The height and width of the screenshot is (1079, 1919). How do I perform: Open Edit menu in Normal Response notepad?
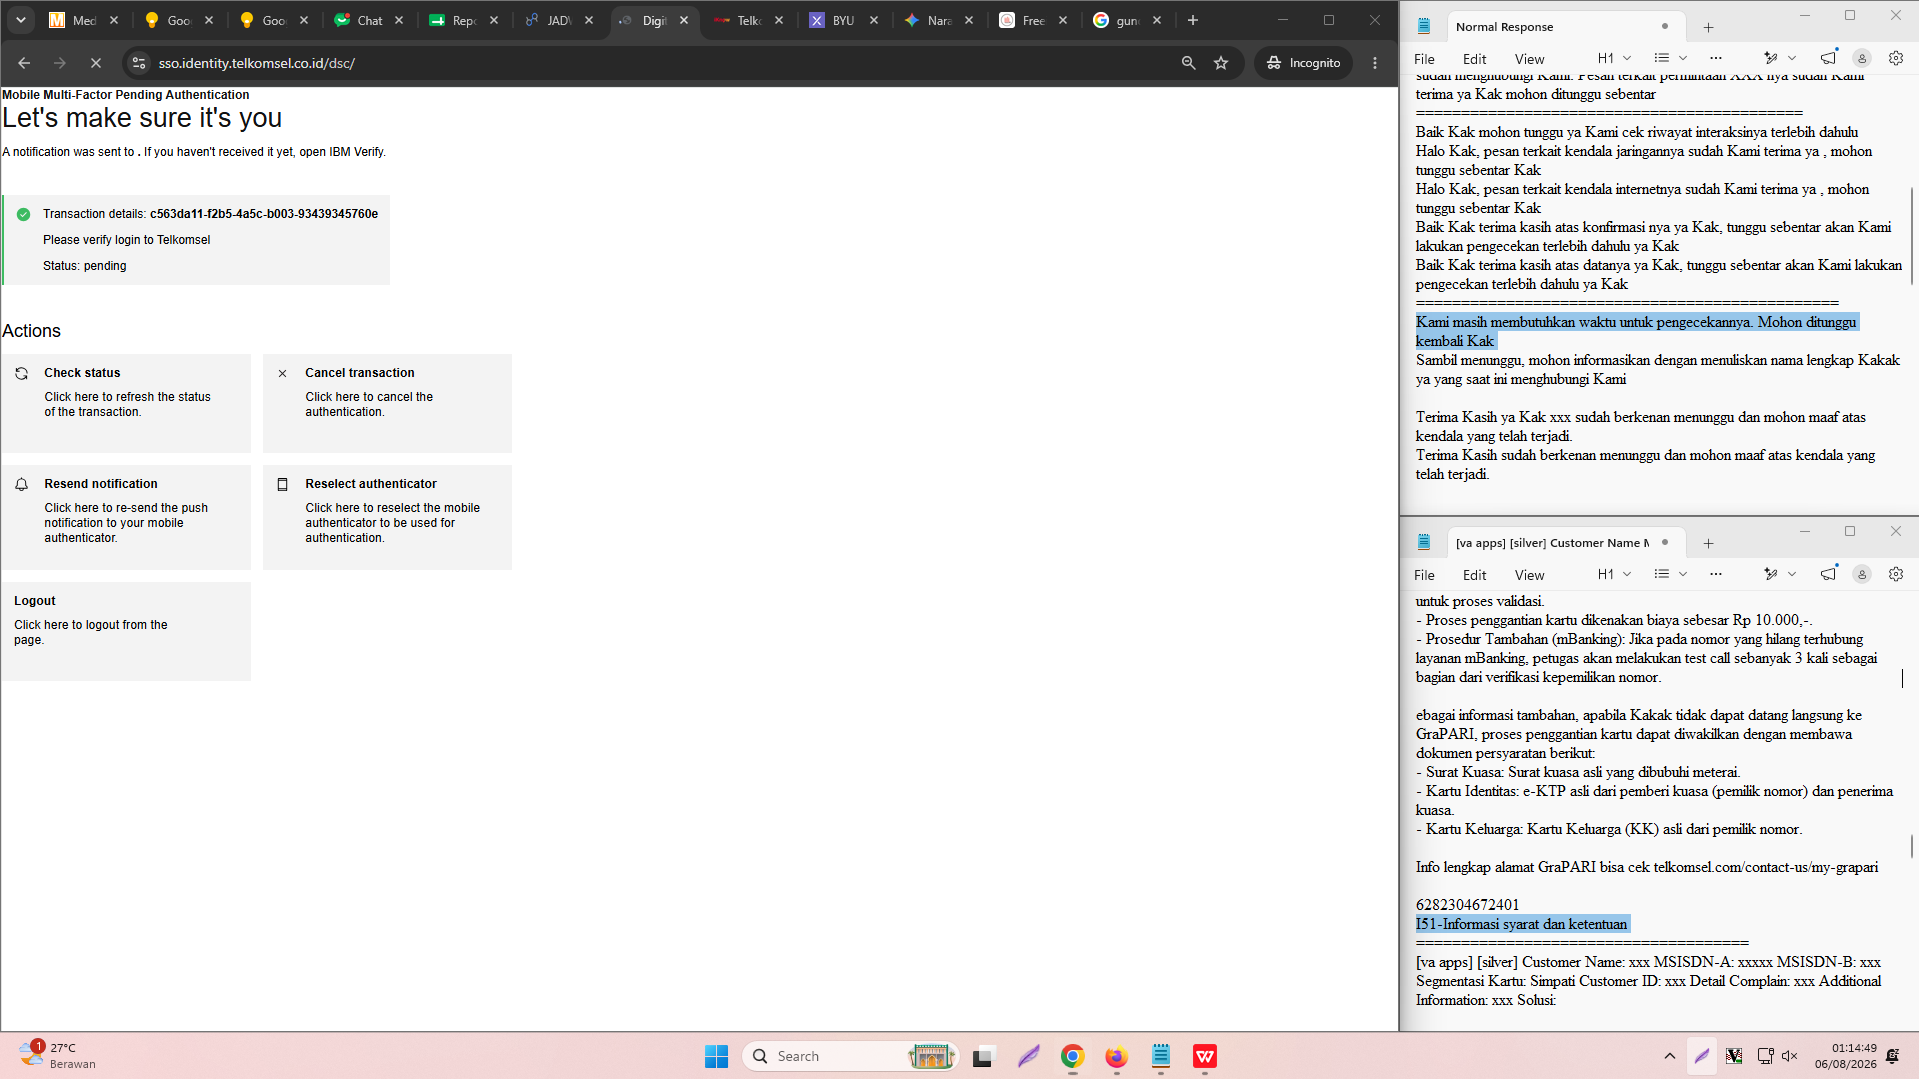[1474, 59]
